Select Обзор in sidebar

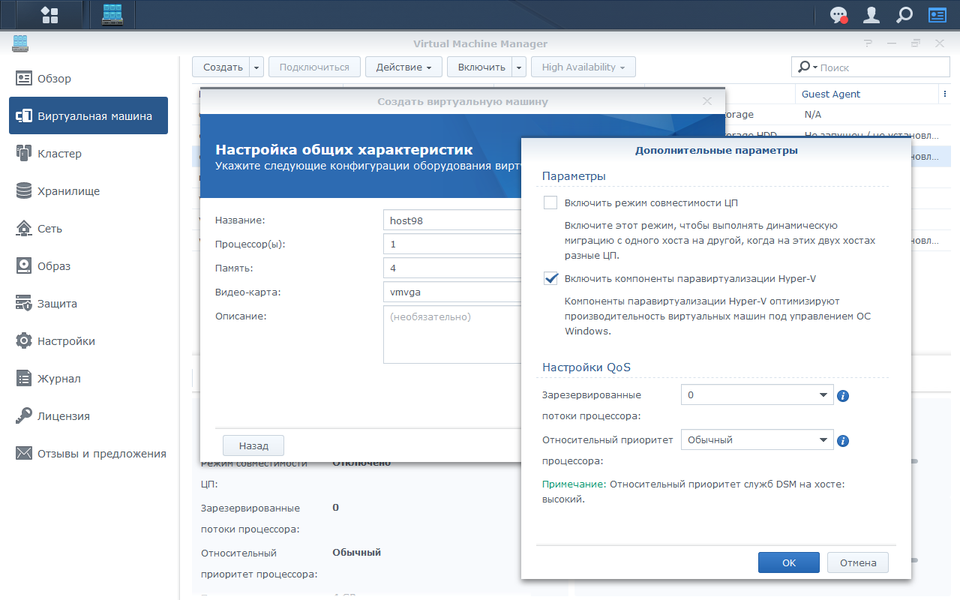88,78
